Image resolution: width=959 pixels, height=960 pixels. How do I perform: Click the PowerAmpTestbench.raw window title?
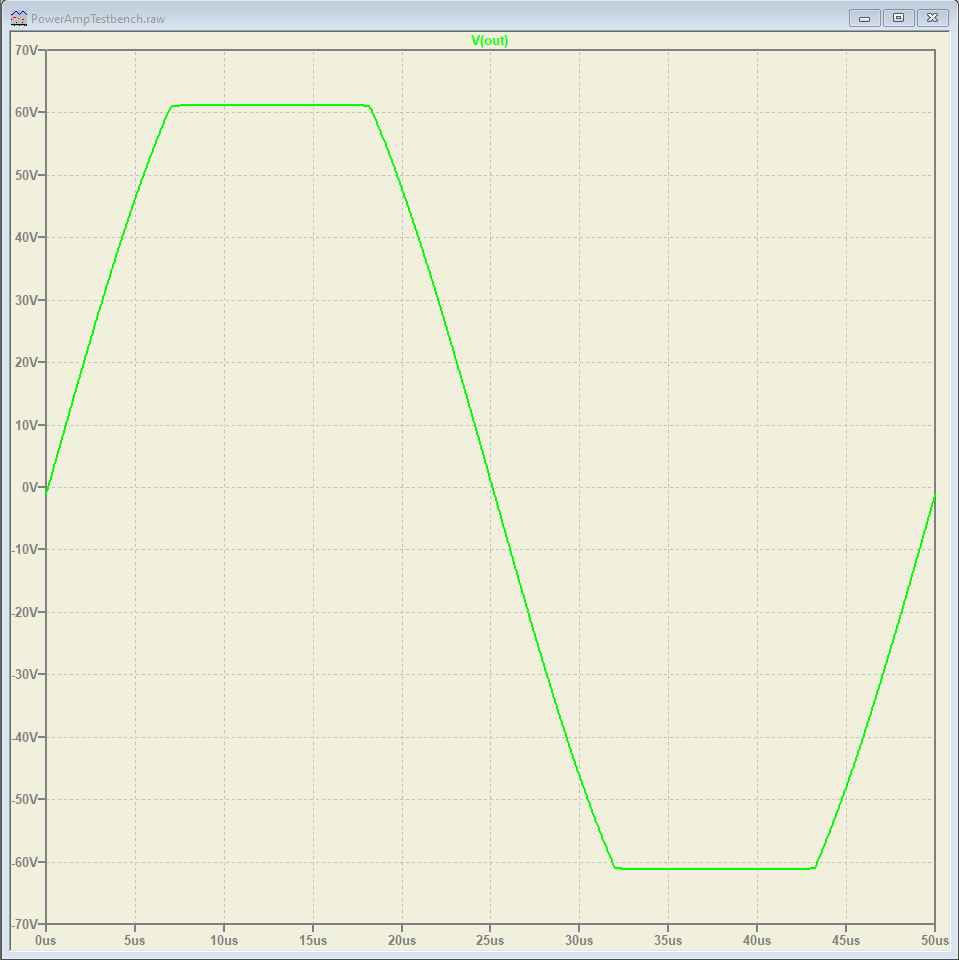tap(98, 19)
